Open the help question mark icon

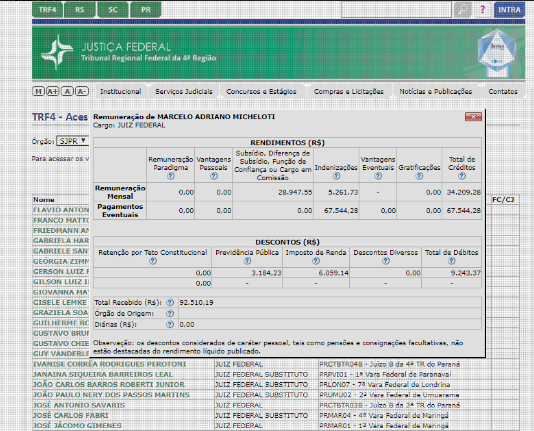(483, 10)
